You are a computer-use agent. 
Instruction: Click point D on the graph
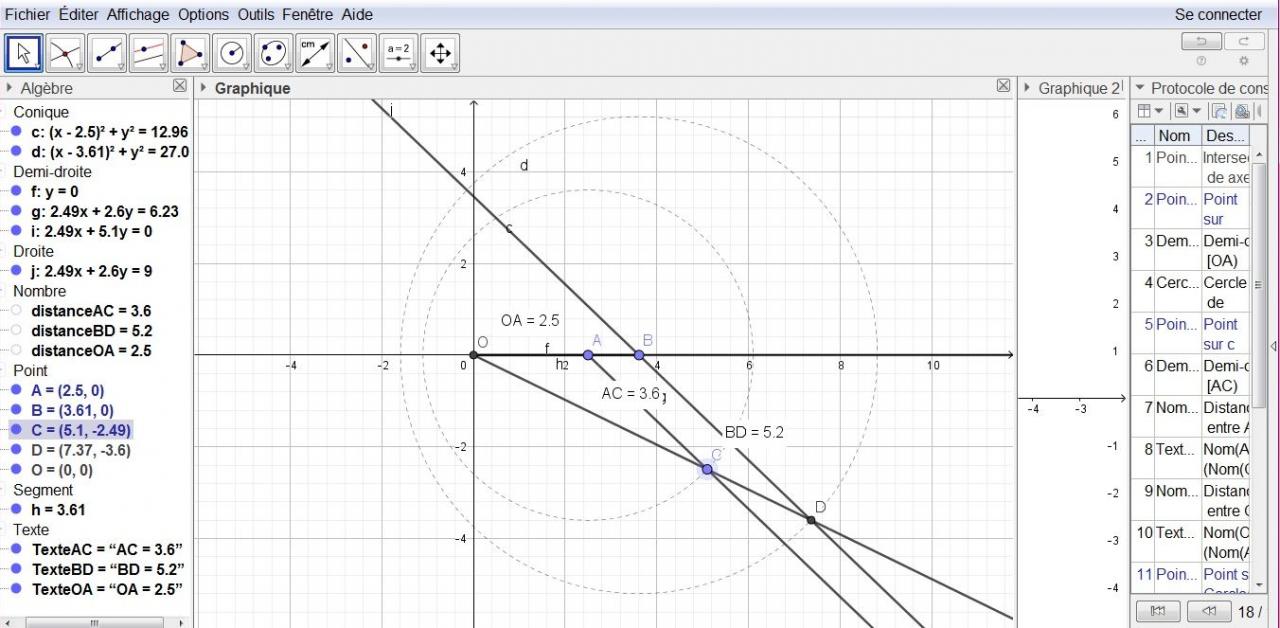point(811,520)
